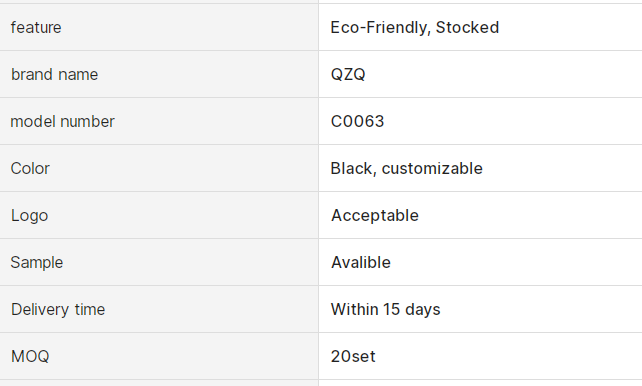Click the word 'customizable' in Color row
This screenshot has height=386, width=642.
tap(432, 169)
